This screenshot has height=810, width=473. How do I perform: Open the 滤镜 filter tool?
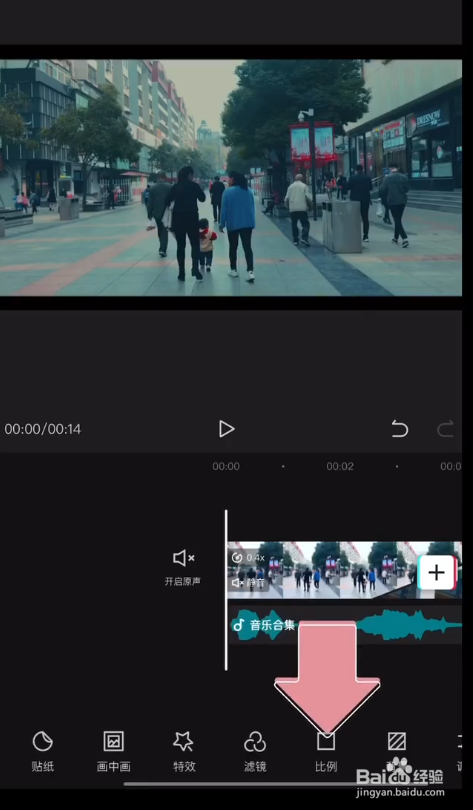[255, 752]
